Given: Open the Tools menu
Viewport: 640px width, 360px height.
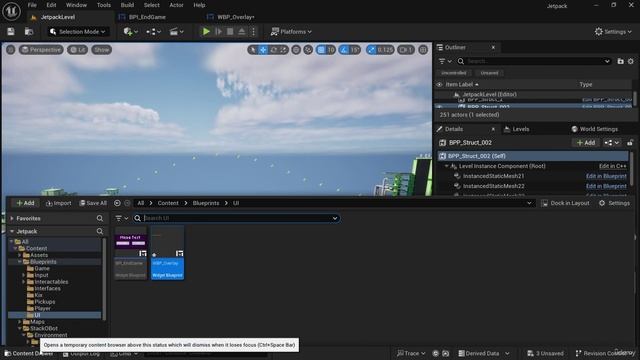Looking at the screenshot, I should [104, 5].
